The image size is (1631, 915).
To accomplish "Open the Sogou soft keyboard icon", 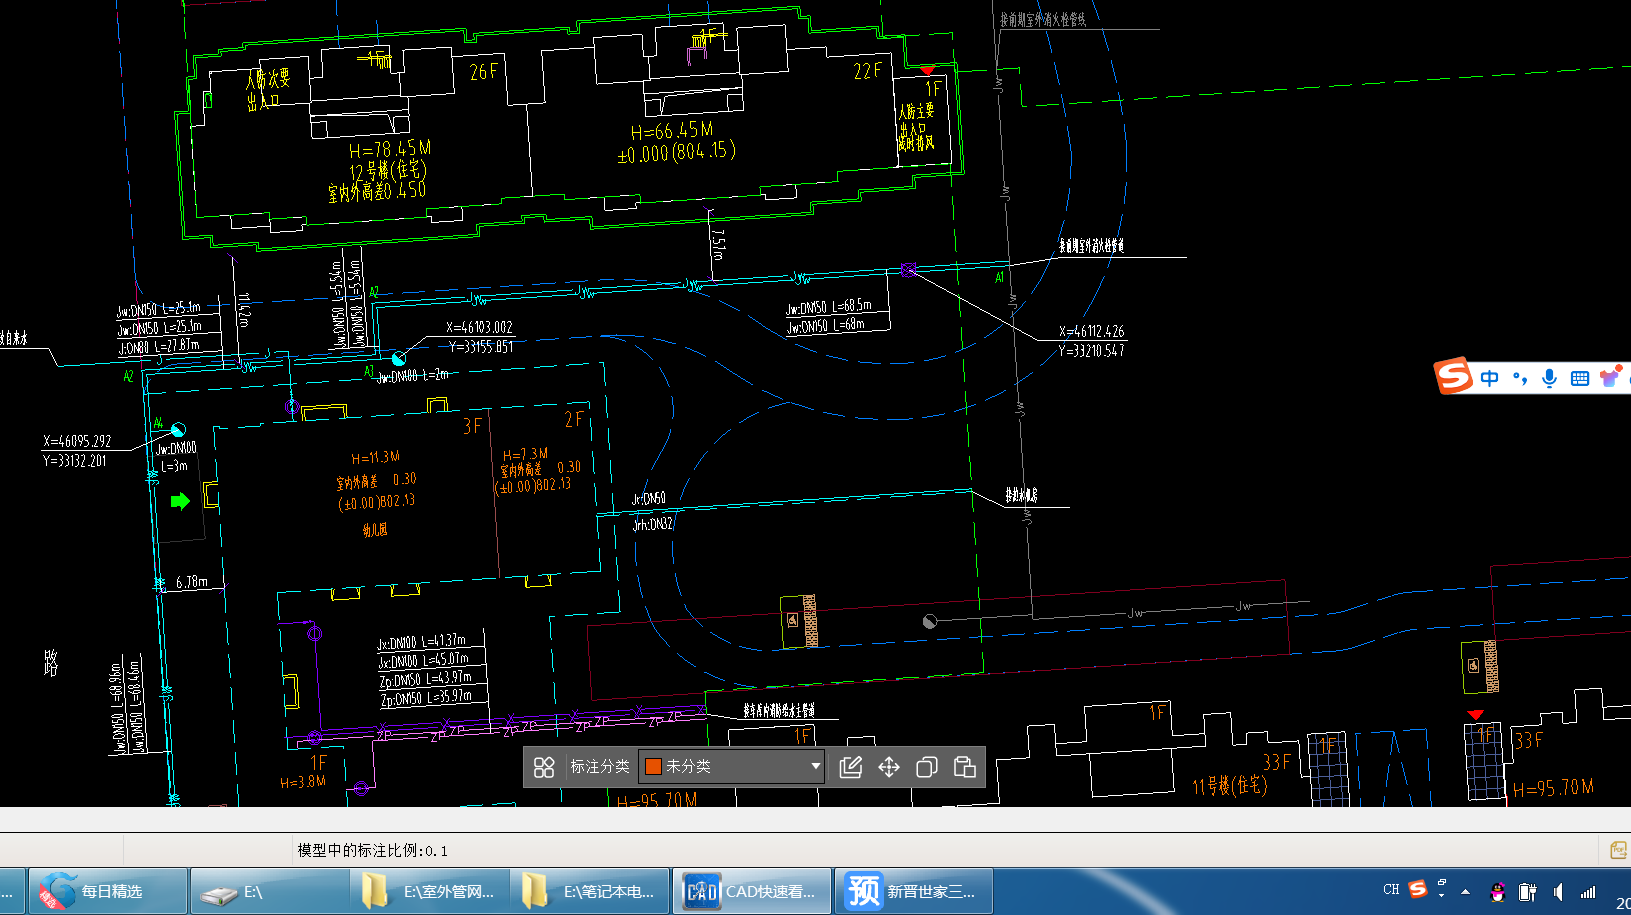I will (1580, 378).
